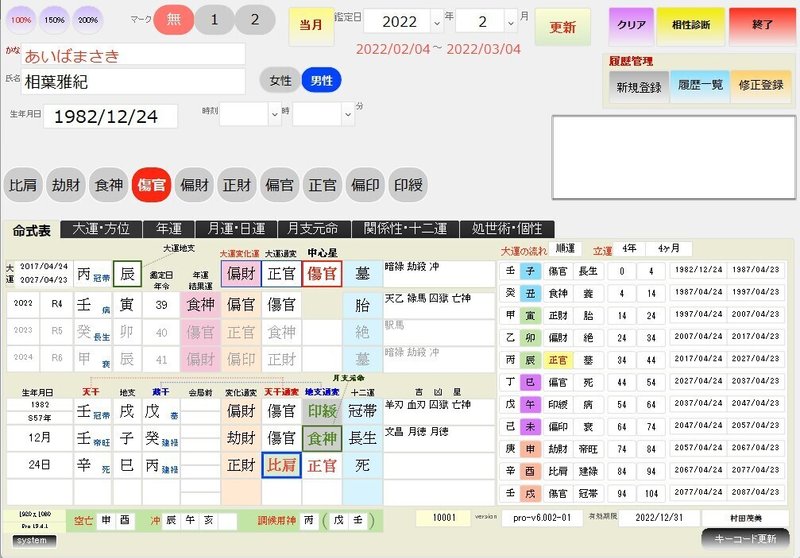Click the キーコード更新 button
Image resolution: width=800 pixels, height=558 pixels.
click(745, 539)
